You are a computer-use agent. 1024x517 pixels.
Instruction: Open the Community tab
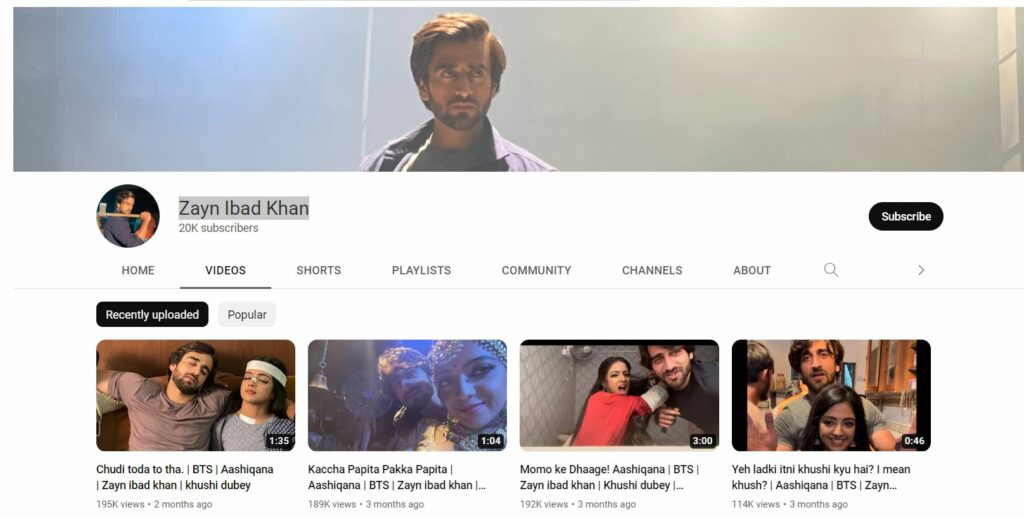click(x=536, y=270)
